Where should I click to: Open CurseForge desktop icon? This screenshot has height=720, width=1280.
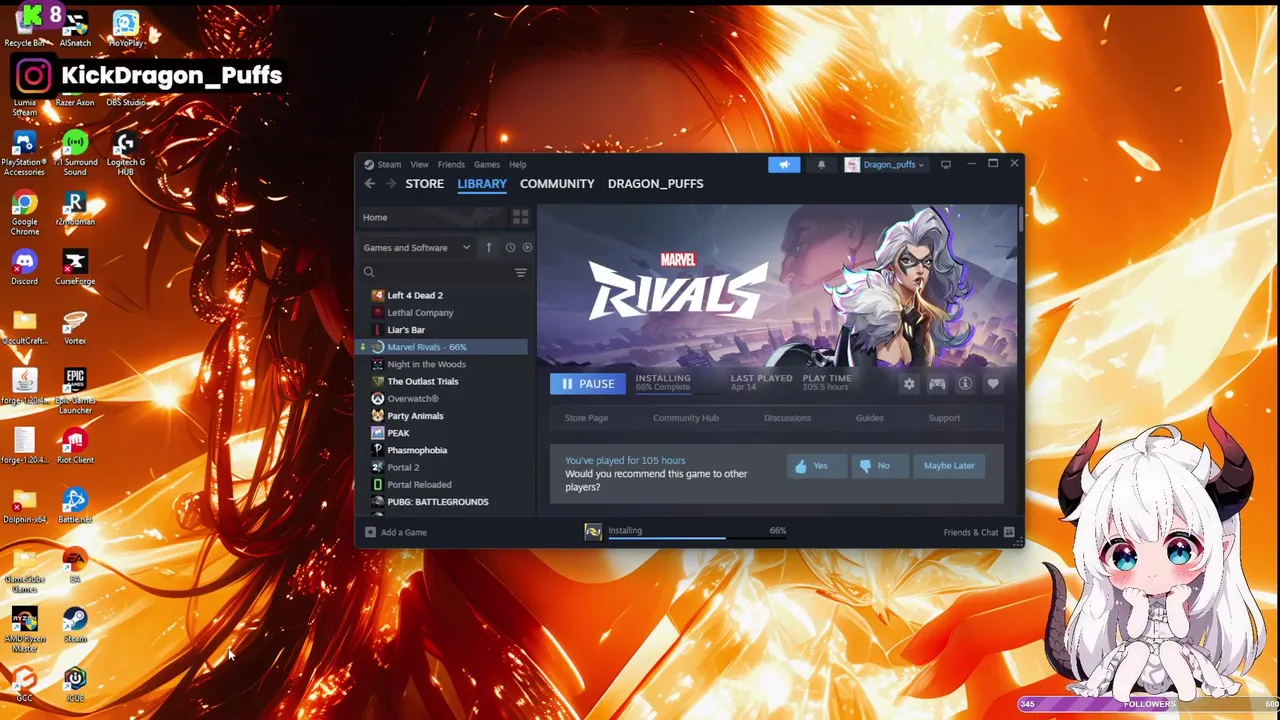75,268
